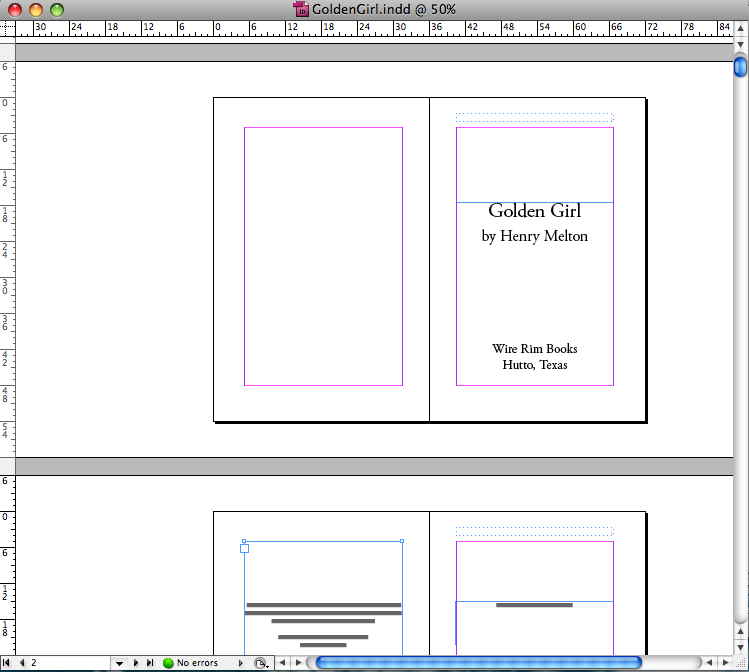
Task: Select top-right handle of selected text frame
Action: click(402, 541)
